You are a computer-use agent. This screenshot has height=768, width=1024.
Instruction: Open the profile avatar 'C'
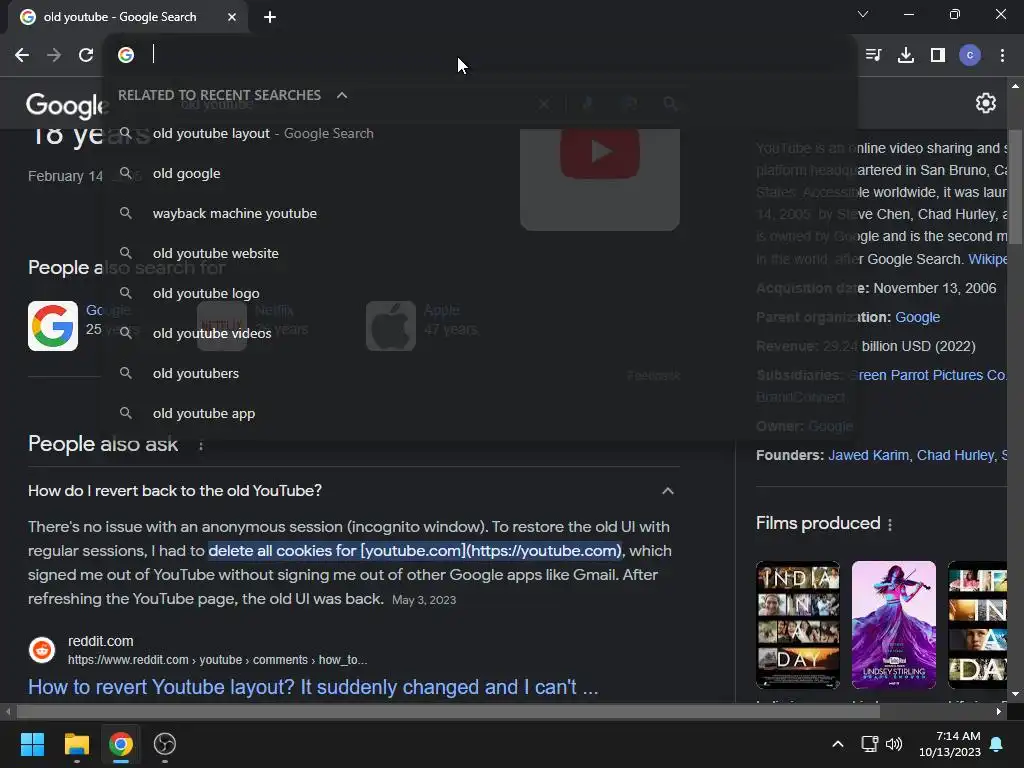pyautogui.click(x=970, y=55)
